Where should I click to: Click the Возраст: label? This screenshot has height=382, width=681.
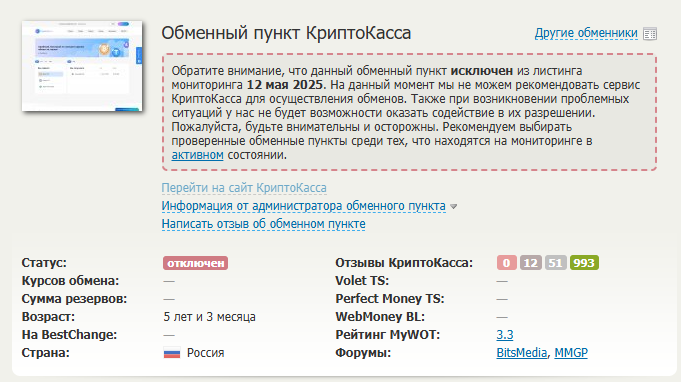[48, 317]
